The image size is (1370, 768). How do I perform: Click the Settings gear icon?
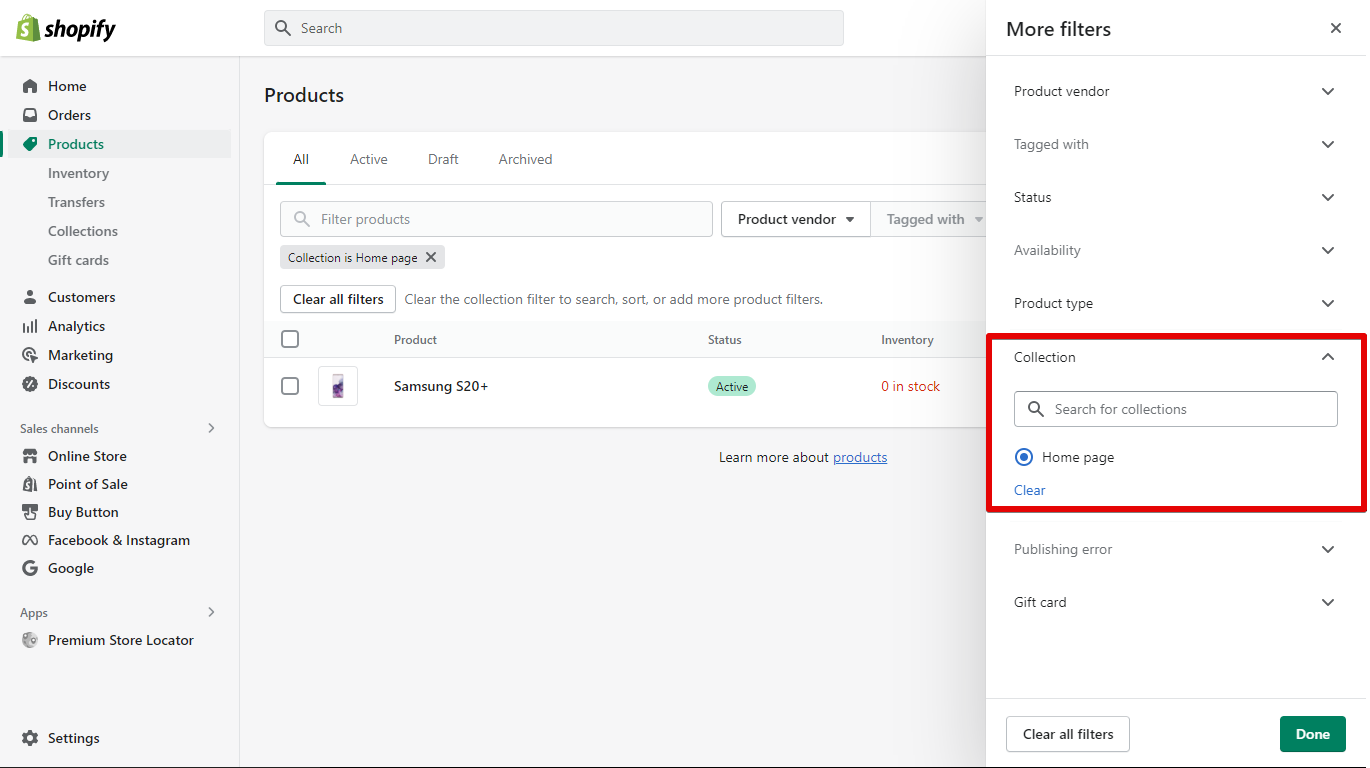30,738
